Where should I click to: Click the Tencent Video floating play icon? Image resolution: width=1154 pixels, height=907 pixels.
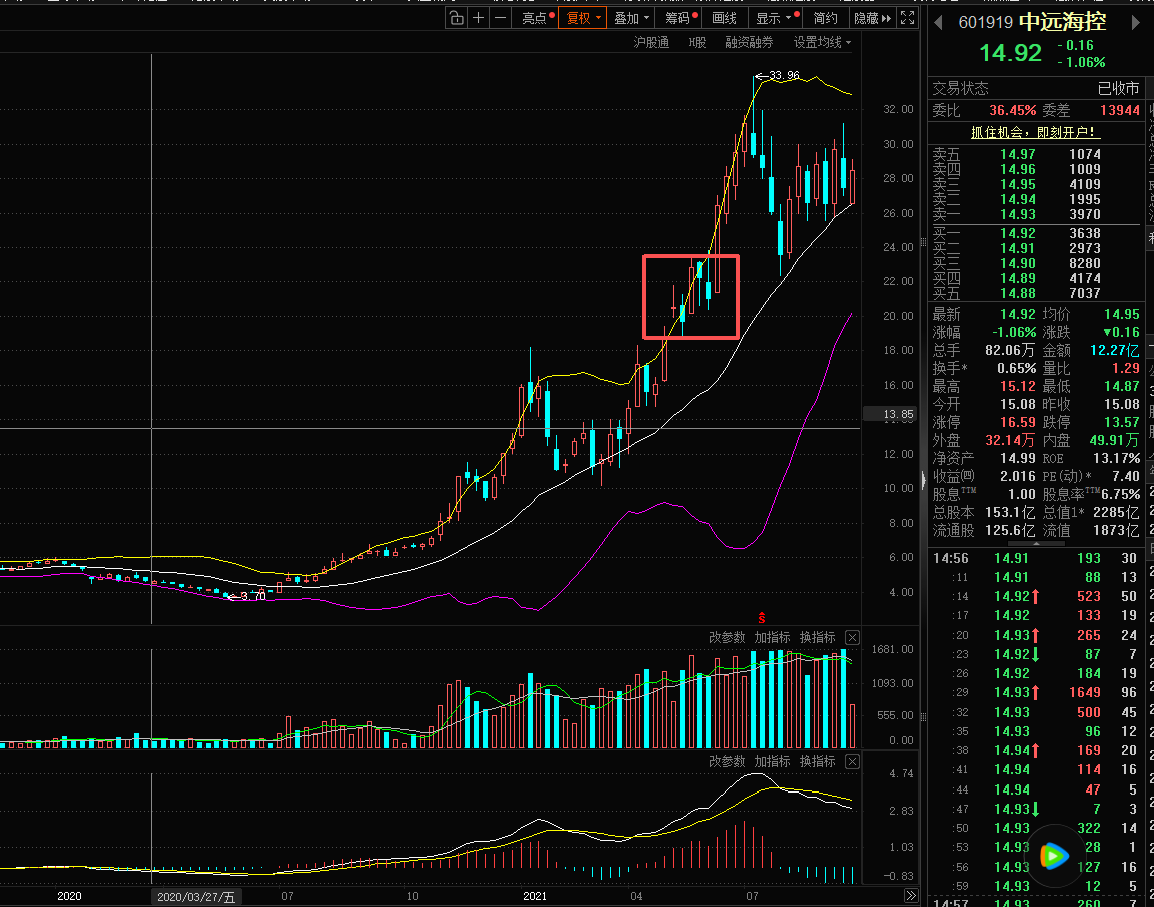[x=1053, y=855]
